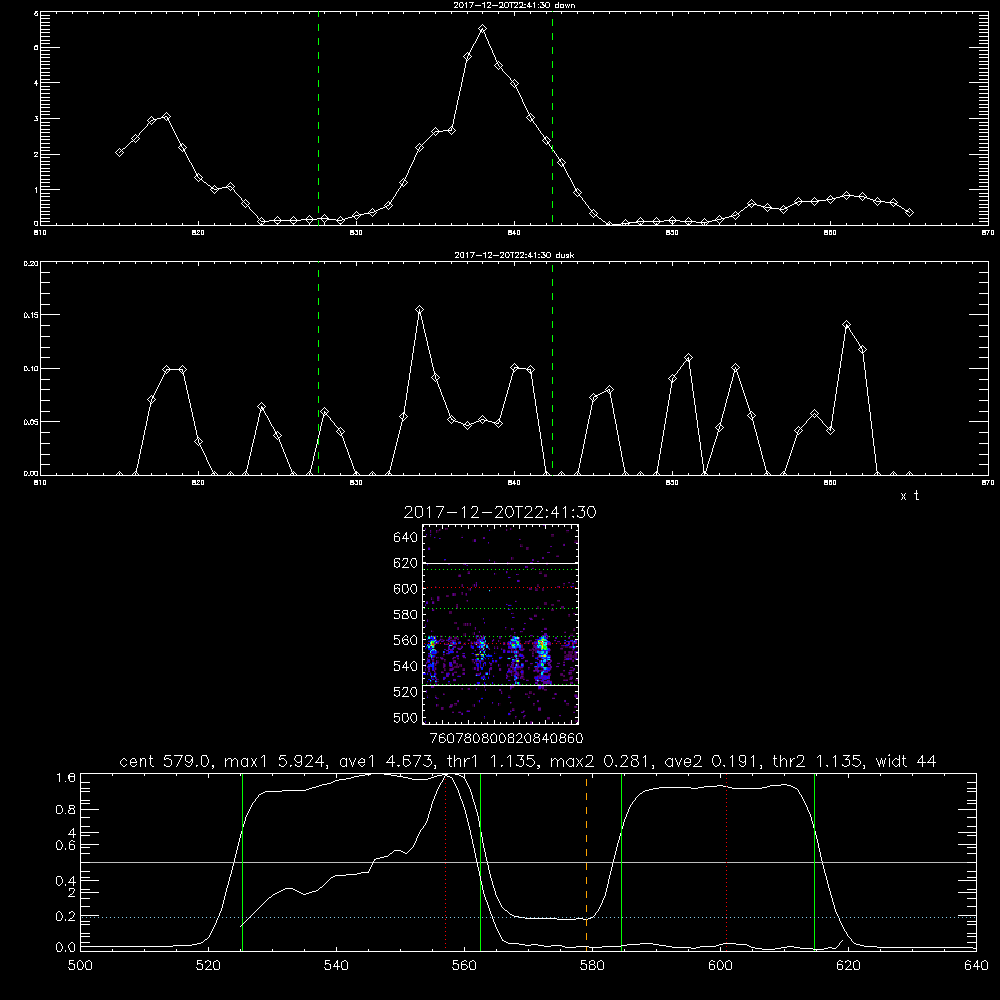Screen dimensions: 1000x1000
Task: Click the orange dashed vertical line in the bottom plot
Action: 587,861
